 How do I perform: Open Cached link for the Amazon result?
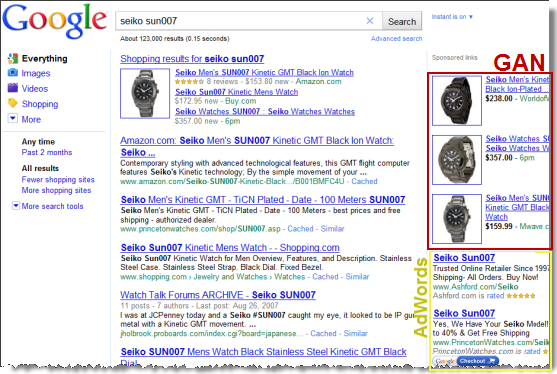pyautogui.click(x=364, y=181)
